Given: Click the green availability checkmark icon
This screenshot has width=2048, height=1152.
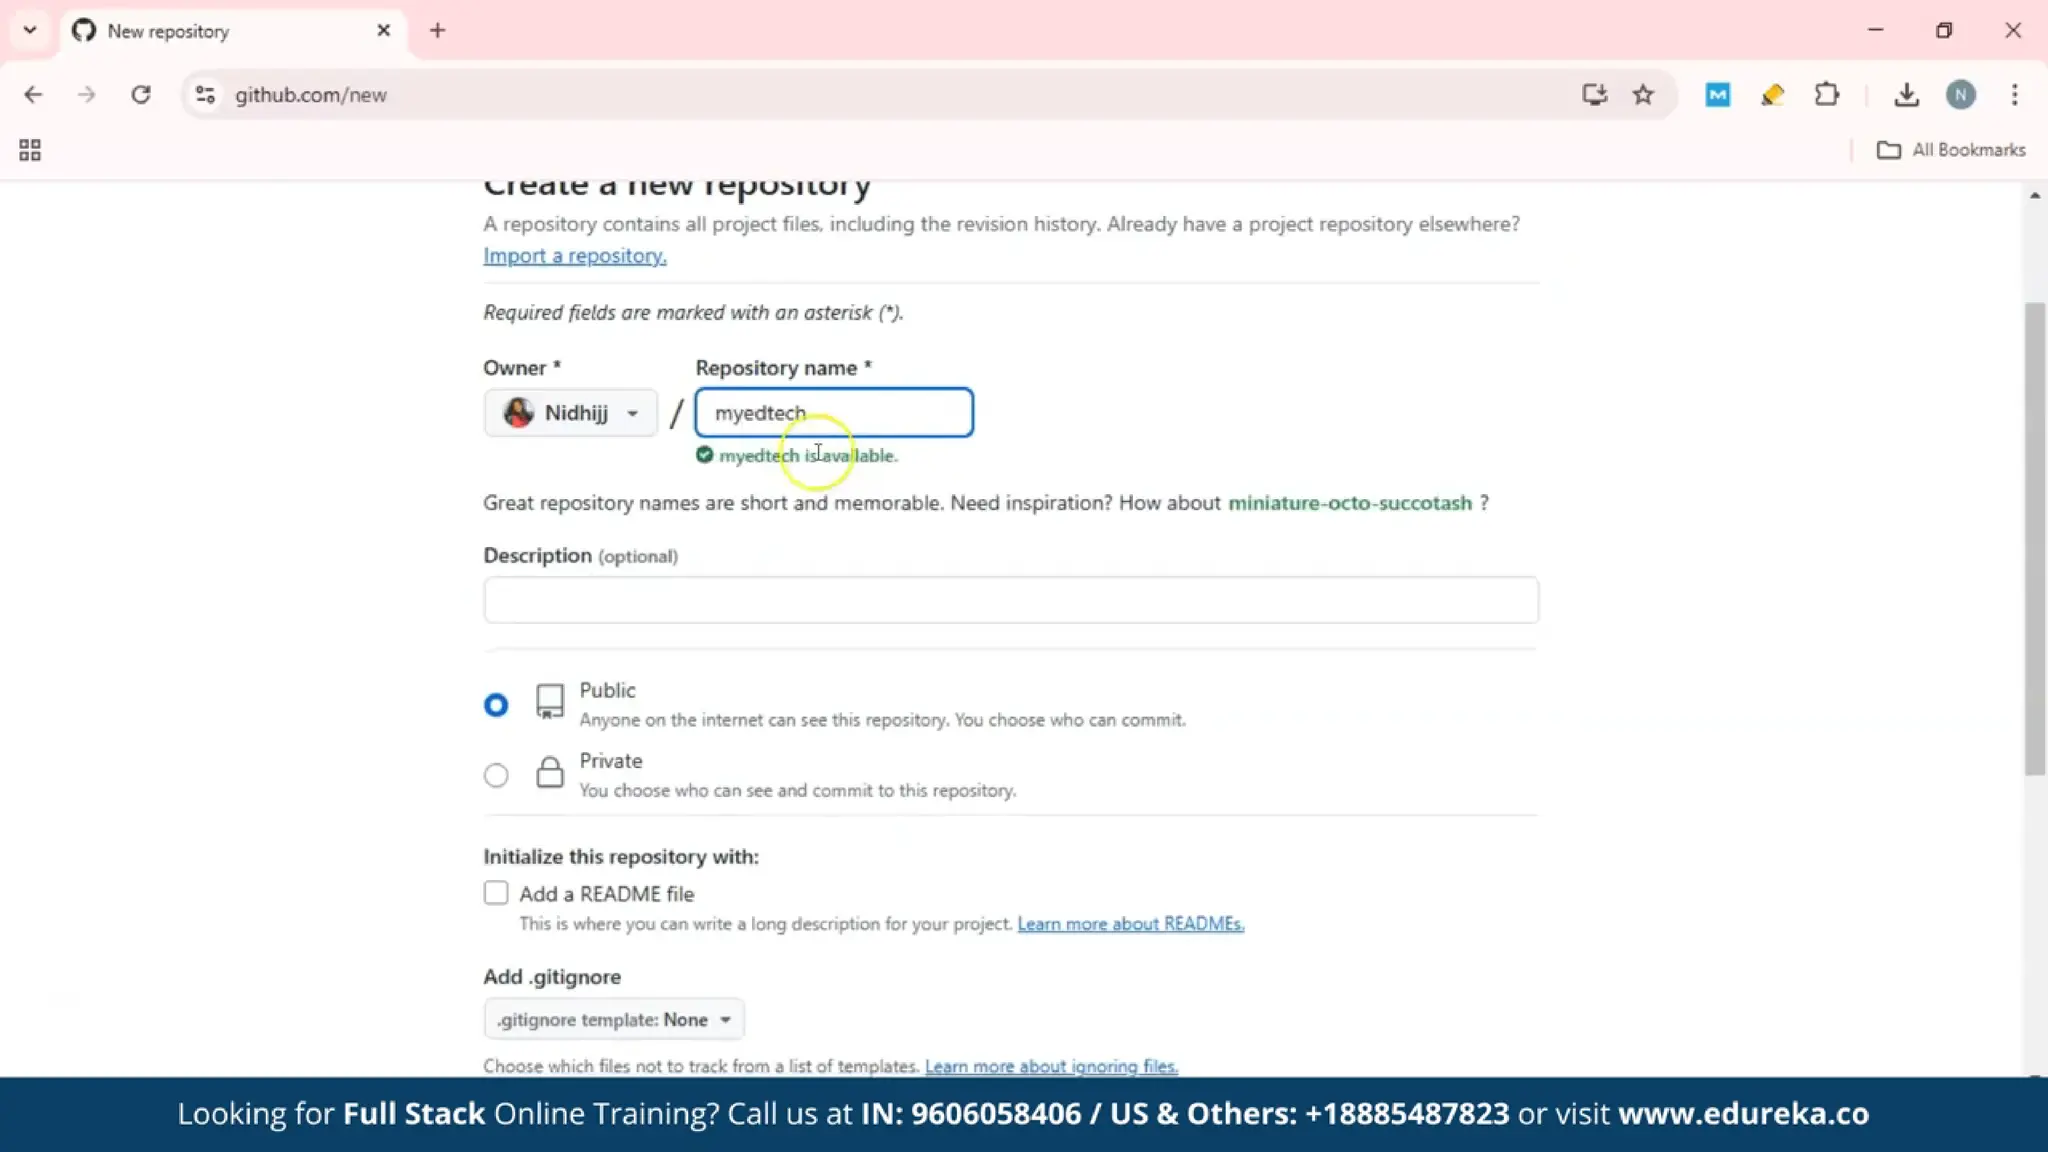Looking at the screenshot, I should click(705, 455).
